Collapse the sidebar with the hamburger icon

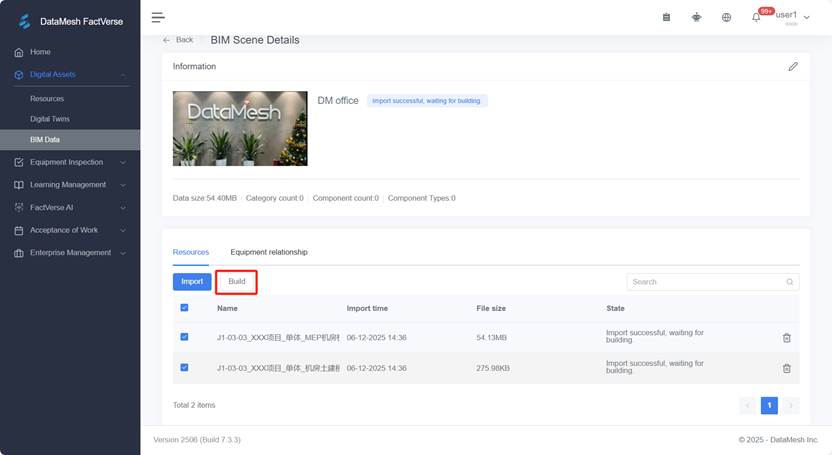158,17
